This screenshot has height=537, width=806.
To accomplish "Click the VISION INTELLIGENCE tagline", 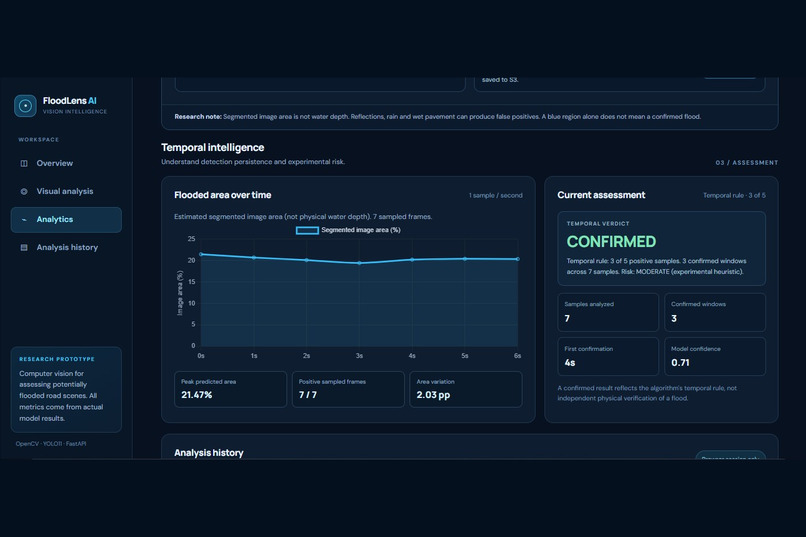I will (x=75, y=112).
